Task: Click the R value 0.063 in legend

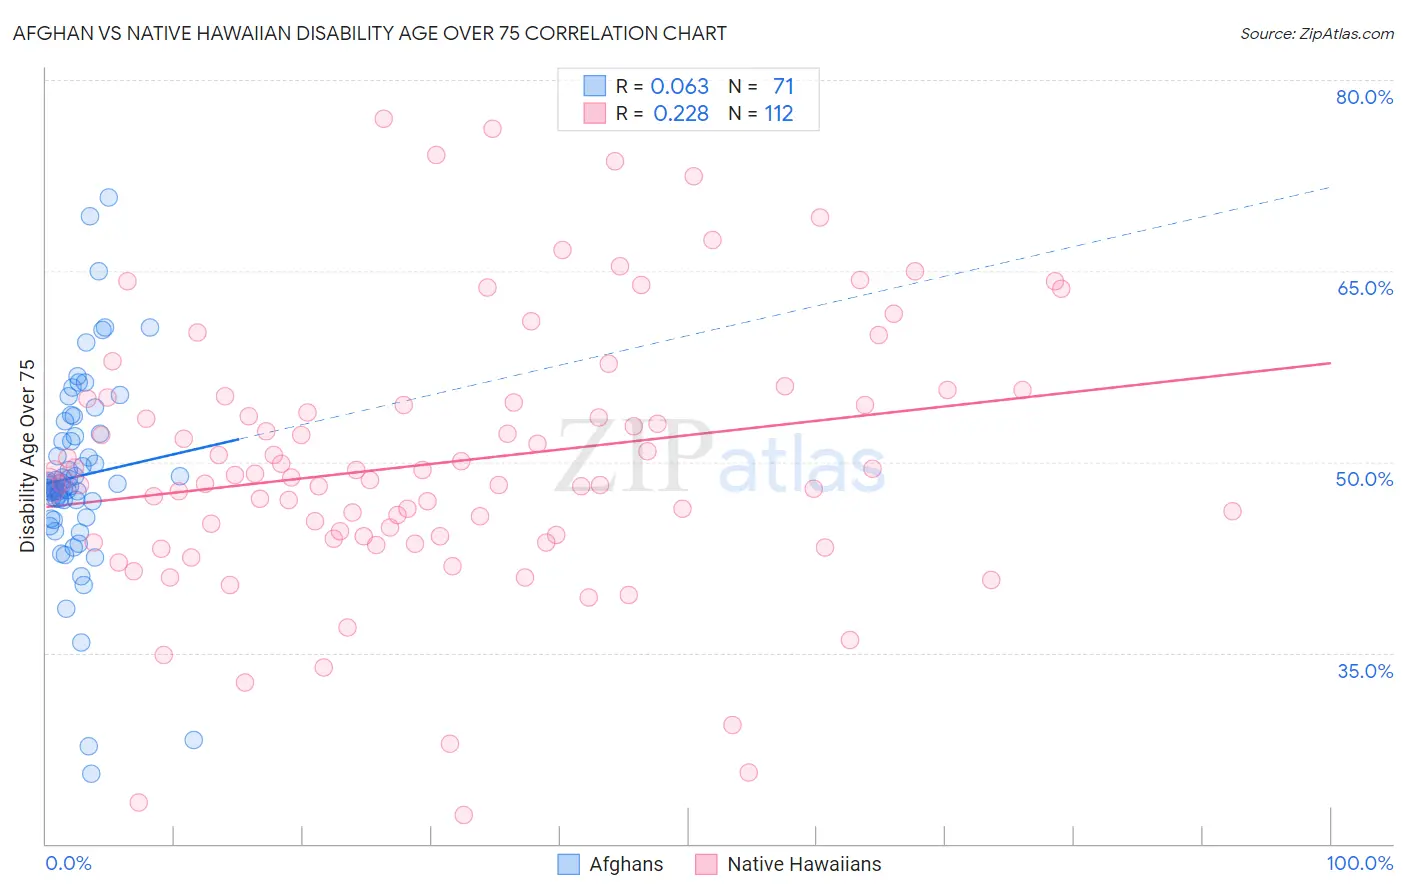Action: (680, 86)
